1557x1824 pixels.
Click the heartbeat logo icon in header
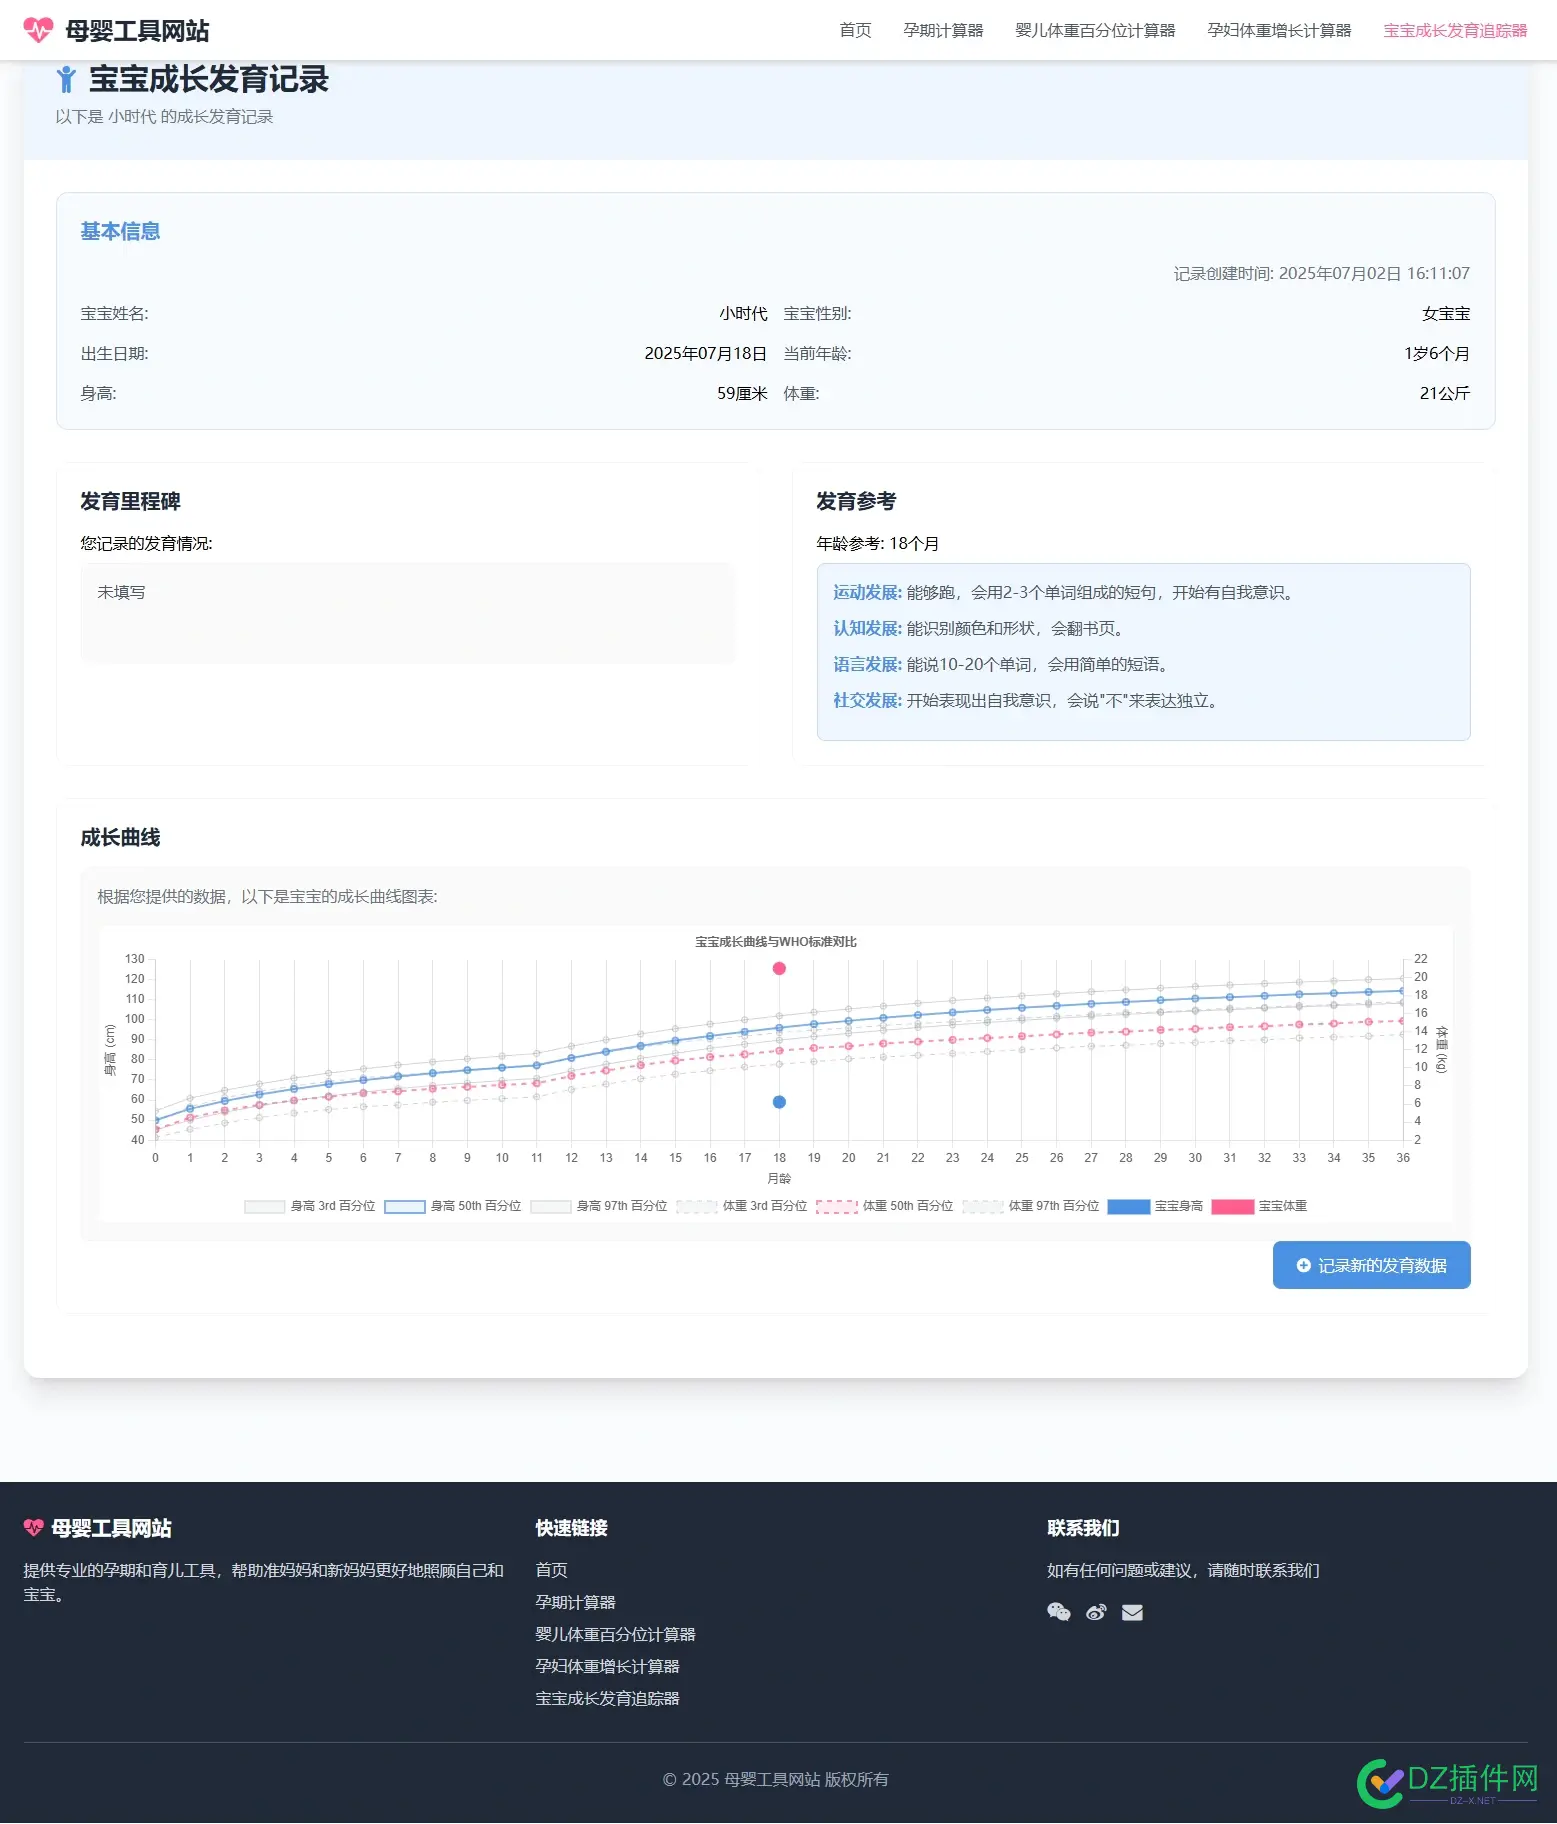(38, 31)
